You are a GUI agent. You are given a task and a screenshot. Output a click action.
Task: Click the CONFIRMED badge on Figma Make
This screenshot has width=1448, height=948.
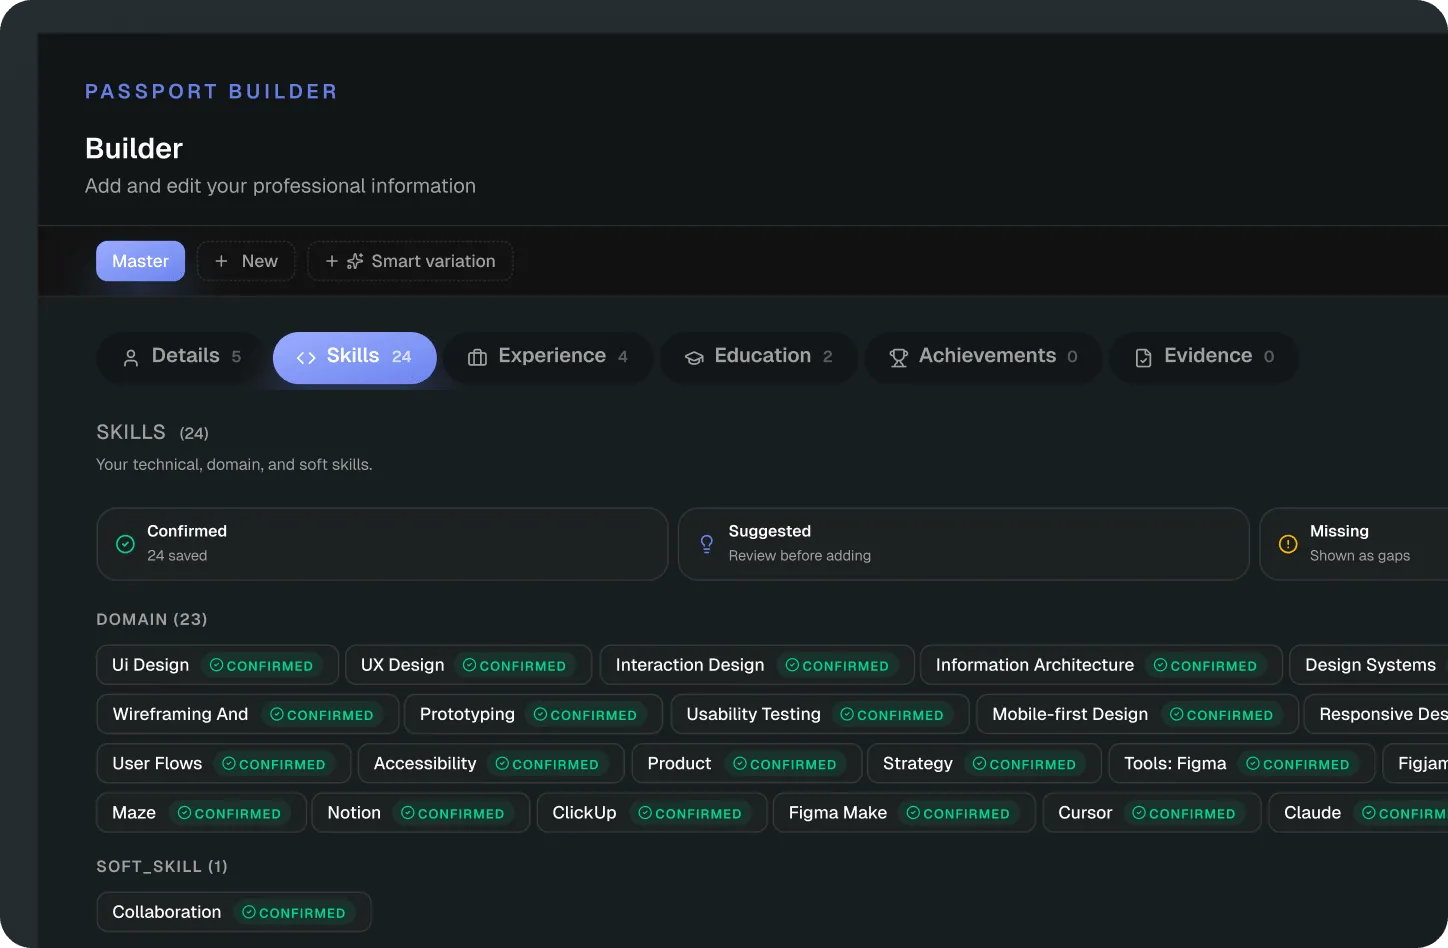958,813
